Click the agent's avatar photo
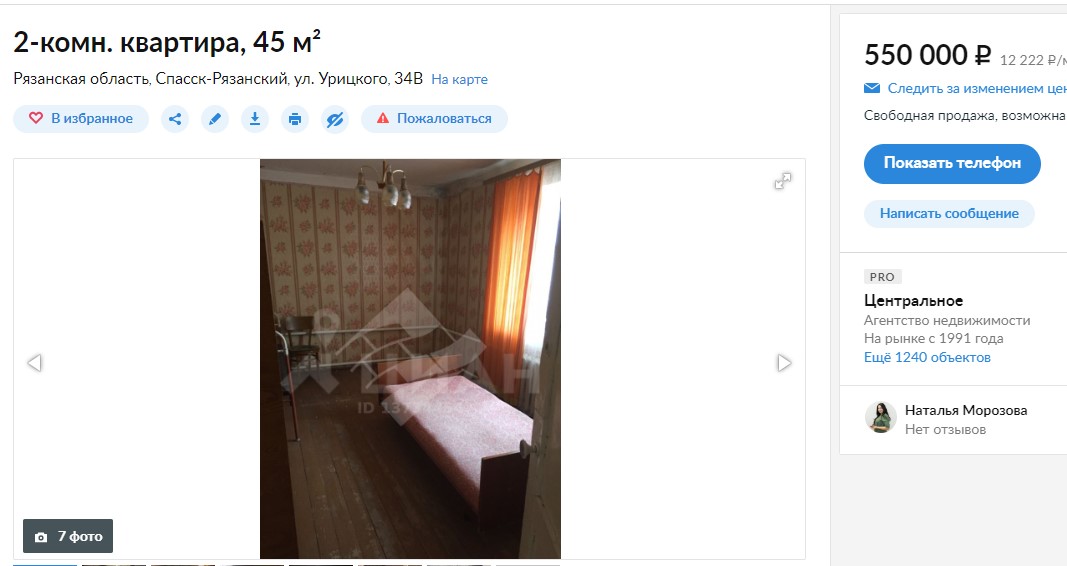This screenshot has width=1067, height=566. tap(881, 417)
